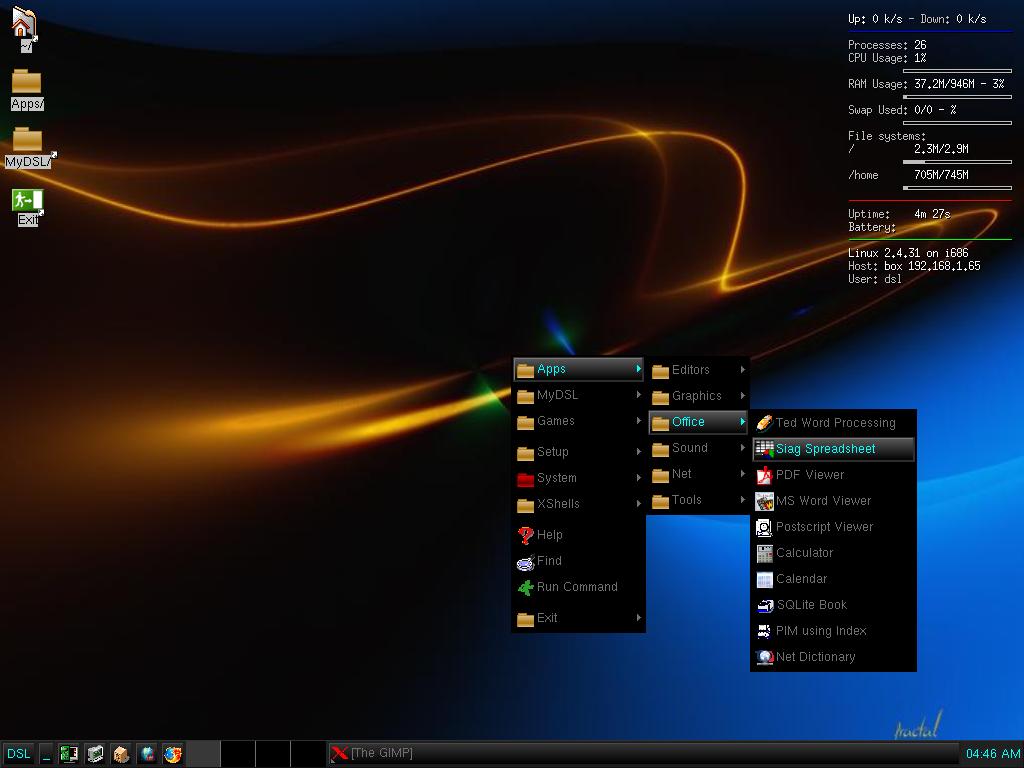Viewport: 1024px width, 768px height.
Task: Click the red PDF Viewer icon
Action: 762,475
